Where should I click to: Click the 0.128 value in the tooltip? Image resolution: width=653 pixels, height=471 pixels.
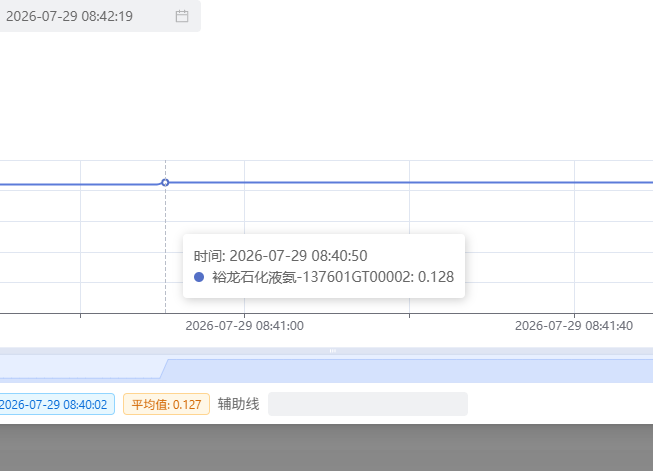click(x=436, y=277)
